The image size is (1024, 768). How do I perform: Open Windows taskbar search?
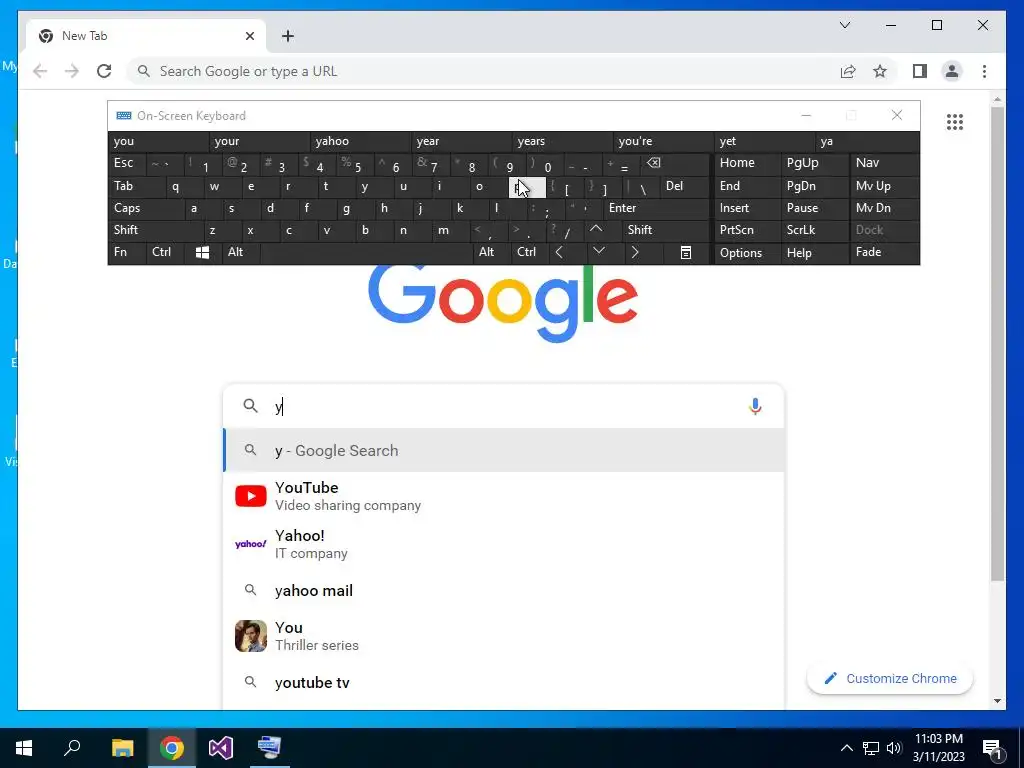[x=72, y=748]
